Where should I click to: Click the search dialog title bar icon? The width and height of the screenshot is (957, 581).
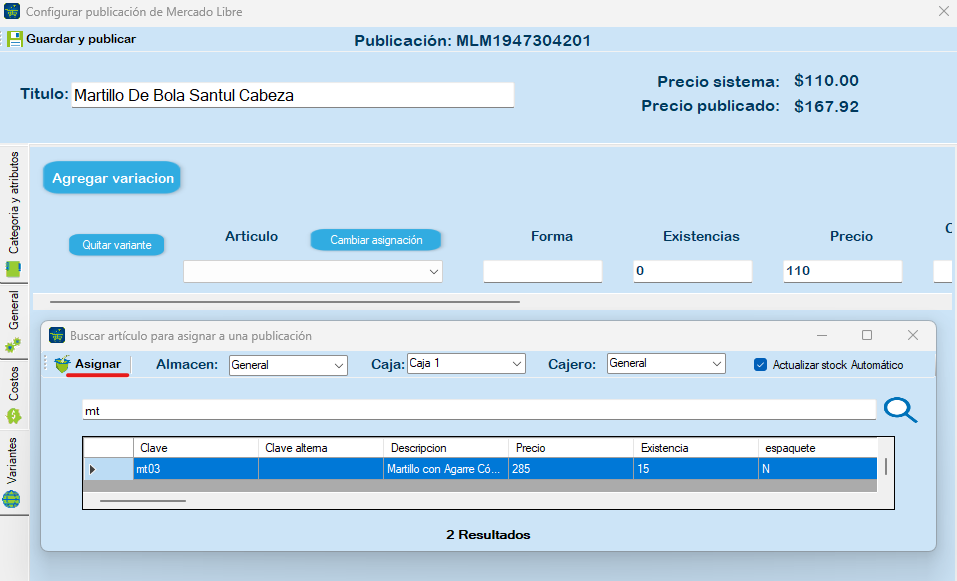click(x=56, y=336)
